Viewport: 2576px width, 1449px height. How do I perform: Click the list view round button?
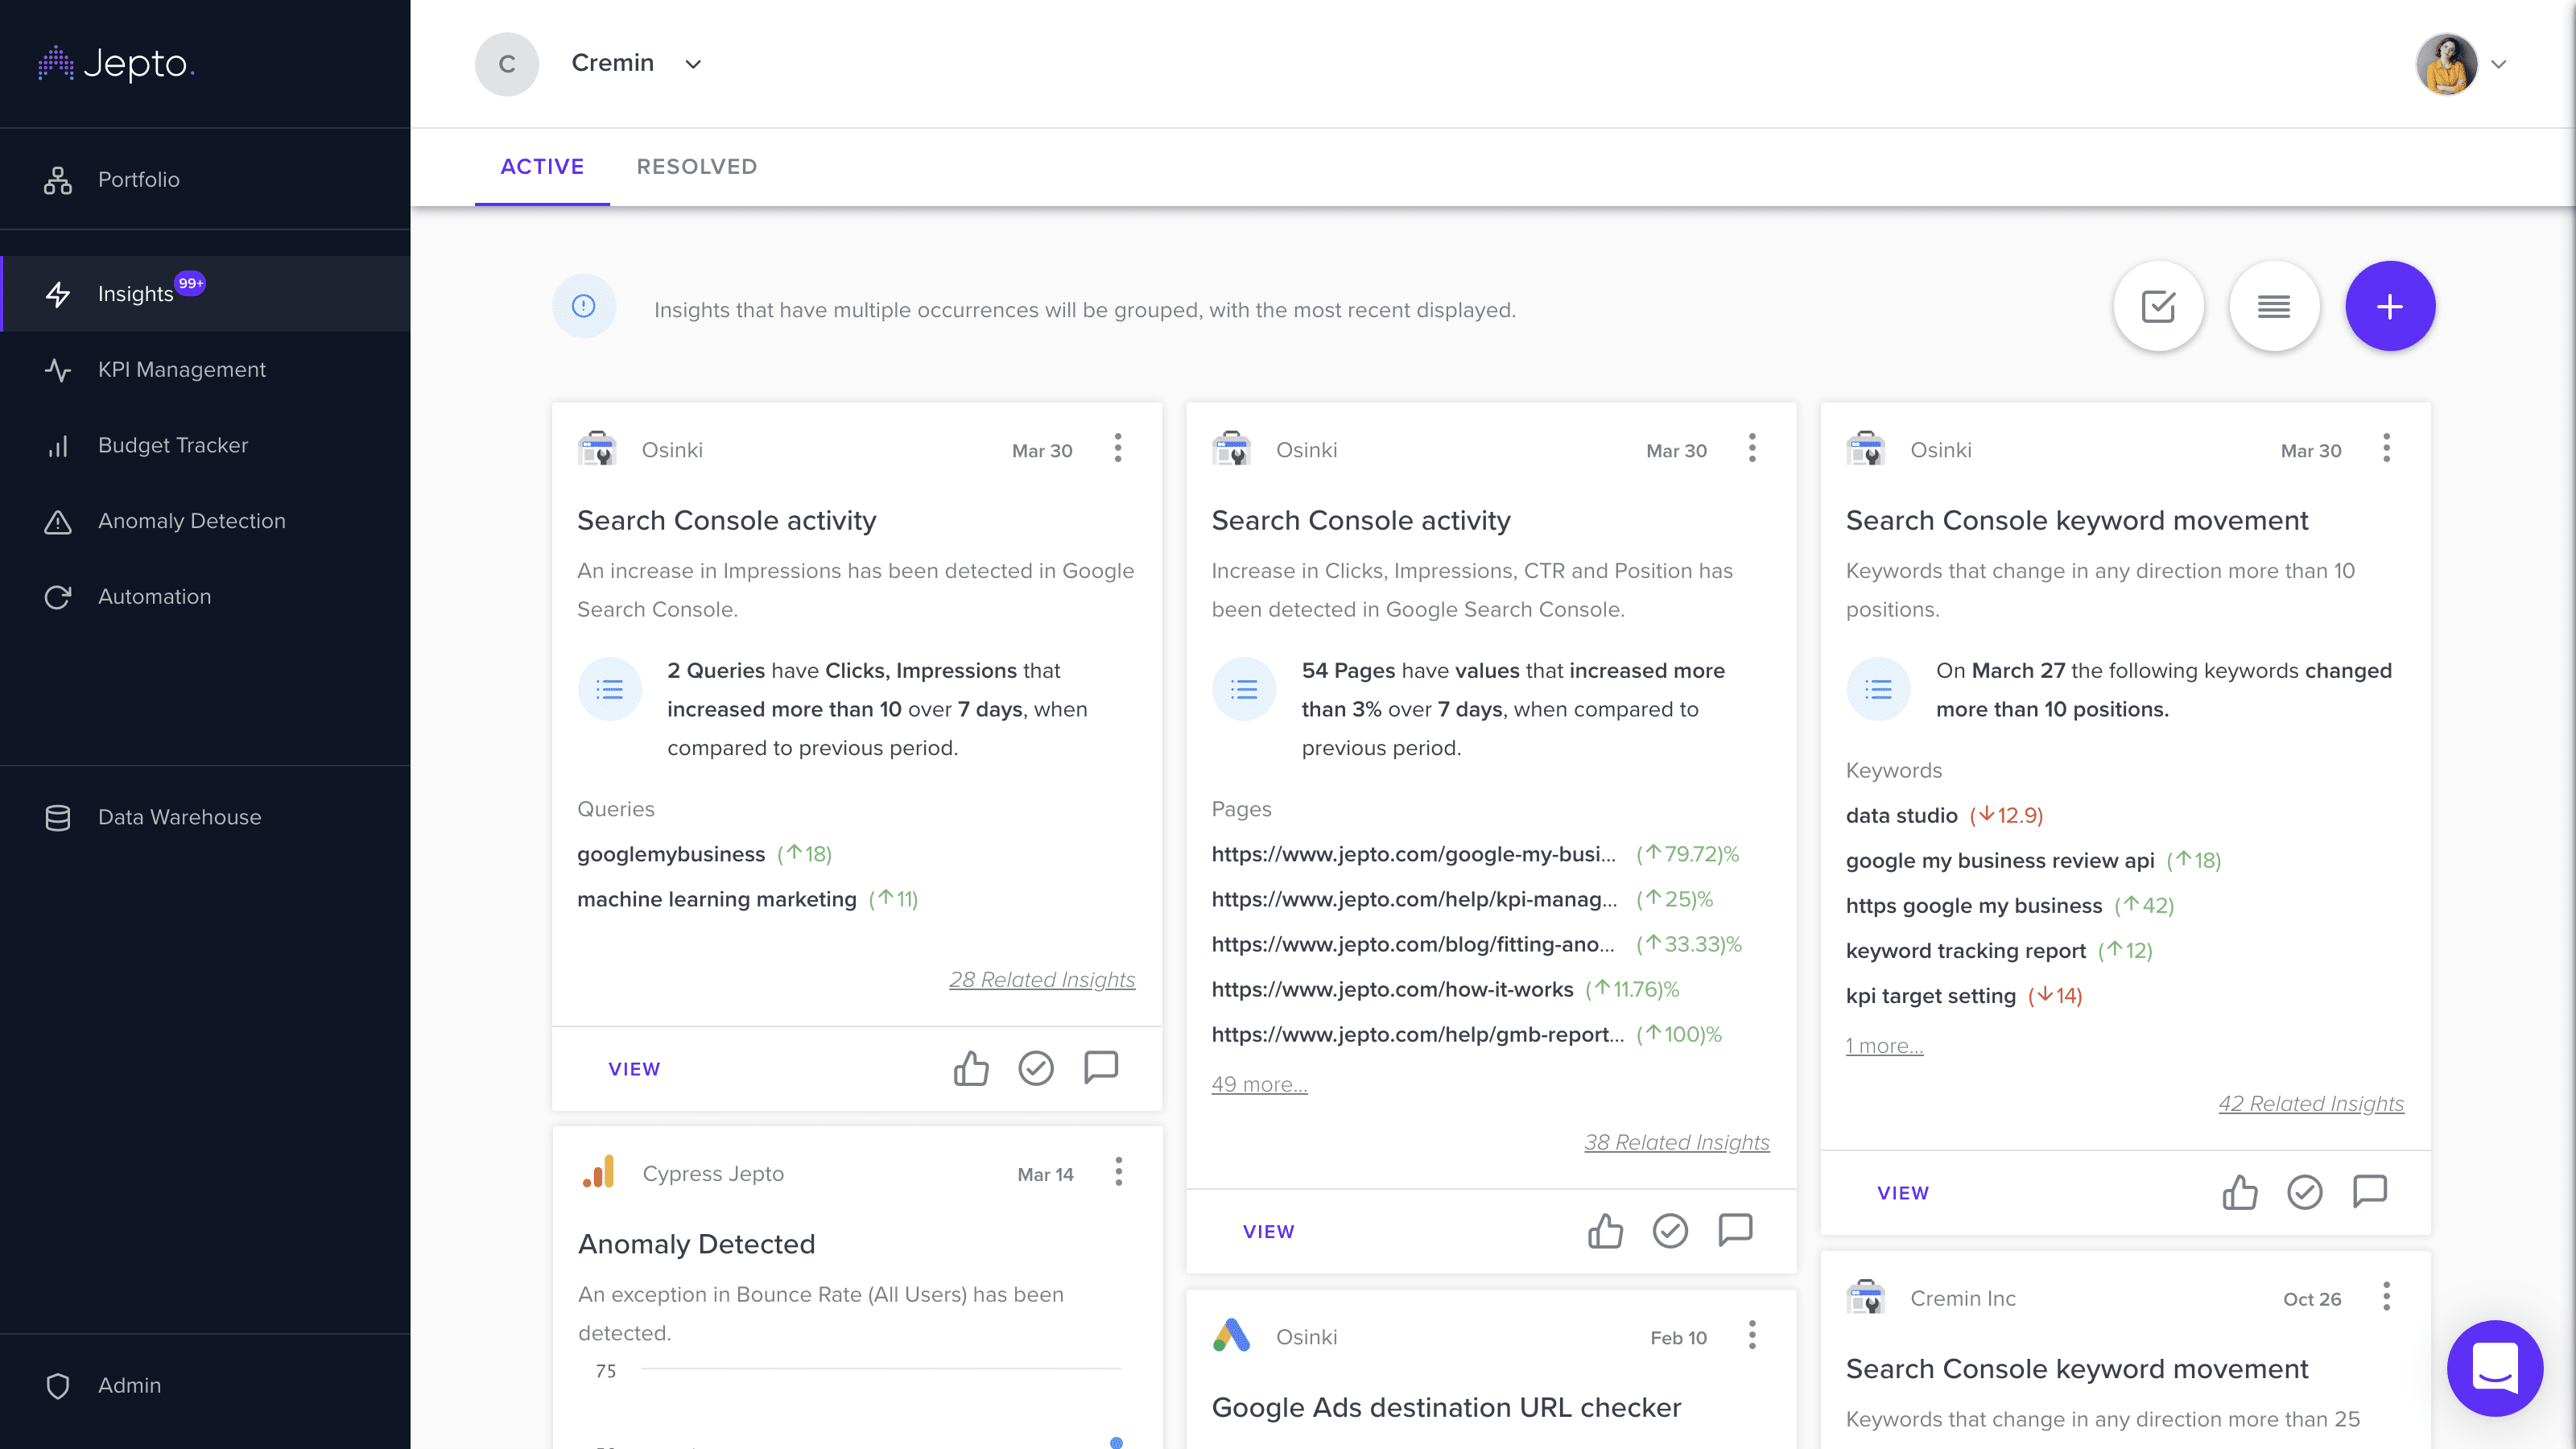coord(2274,306)
